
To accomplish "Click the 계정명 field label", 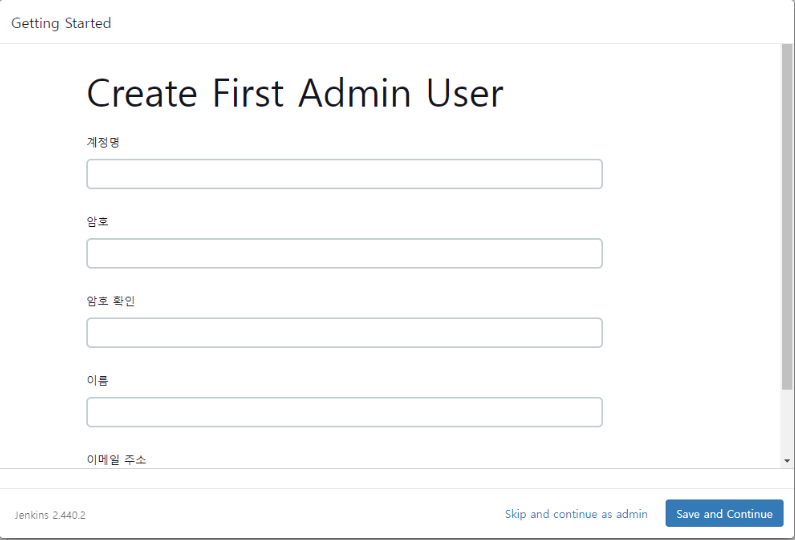I will tap(103, 142).
